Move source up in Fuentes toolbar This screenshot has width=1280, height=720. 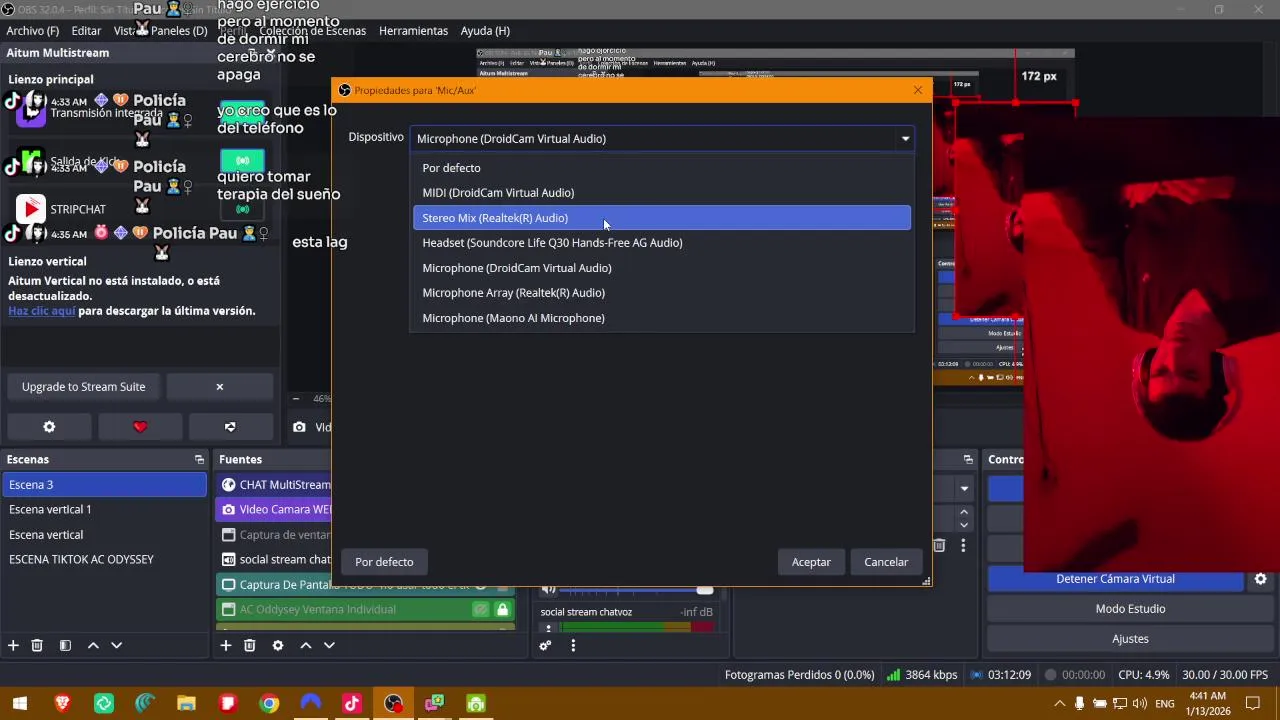306,646
